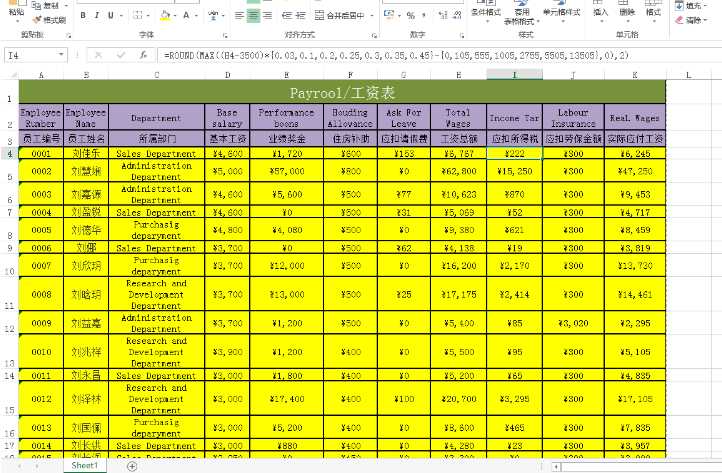This screenshot has width=722, height=473.
Task: Click the Insert Function fx icon
Action: point(143,55)
